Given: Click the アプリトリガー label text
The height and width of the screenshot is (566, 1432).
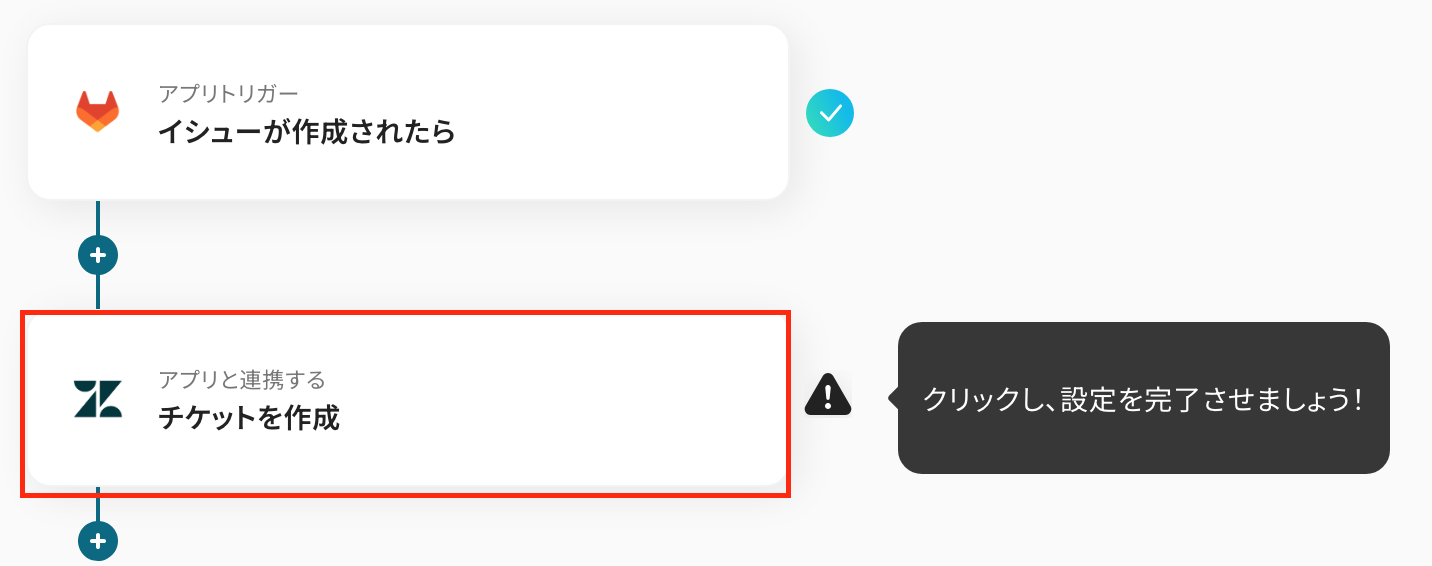Looking at the screenshot, I should coord(228,94).
